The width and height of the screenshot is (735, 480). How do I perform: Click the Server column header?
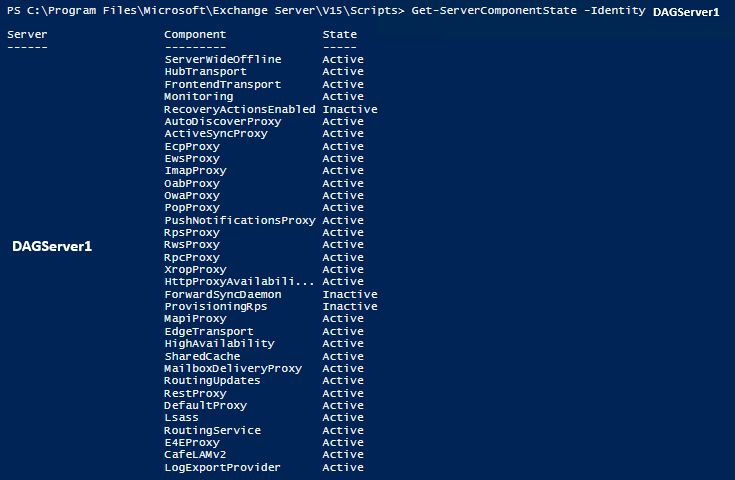pos(27,35)
